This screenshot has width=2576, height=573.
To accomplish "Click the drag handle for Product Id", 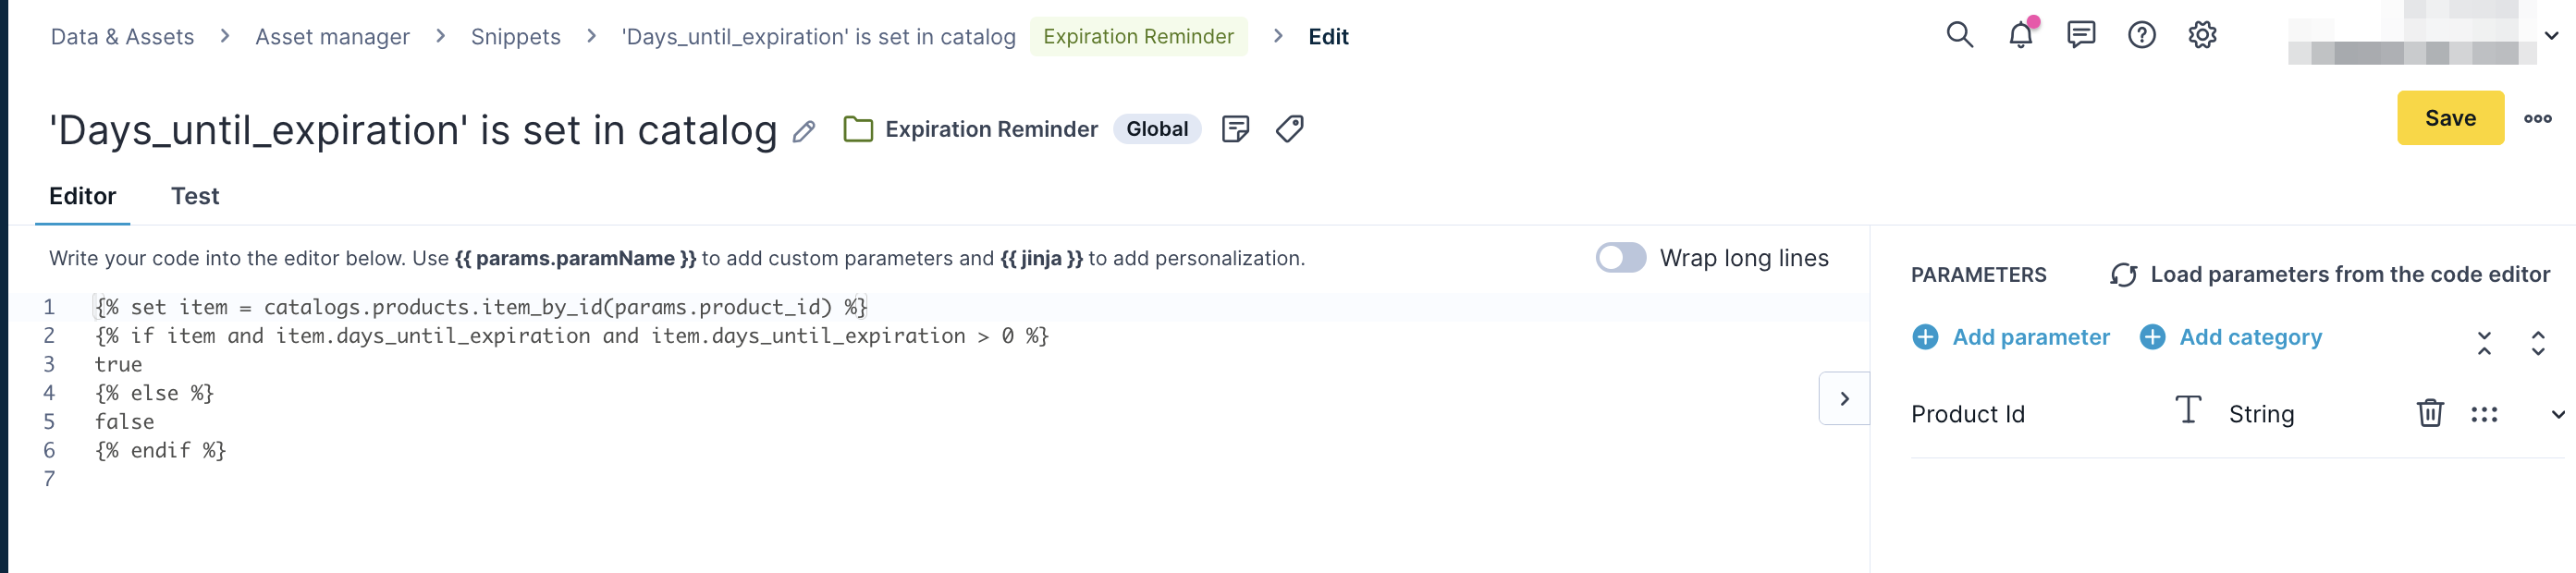I will pyautogui.click(x=2484, y=414).
